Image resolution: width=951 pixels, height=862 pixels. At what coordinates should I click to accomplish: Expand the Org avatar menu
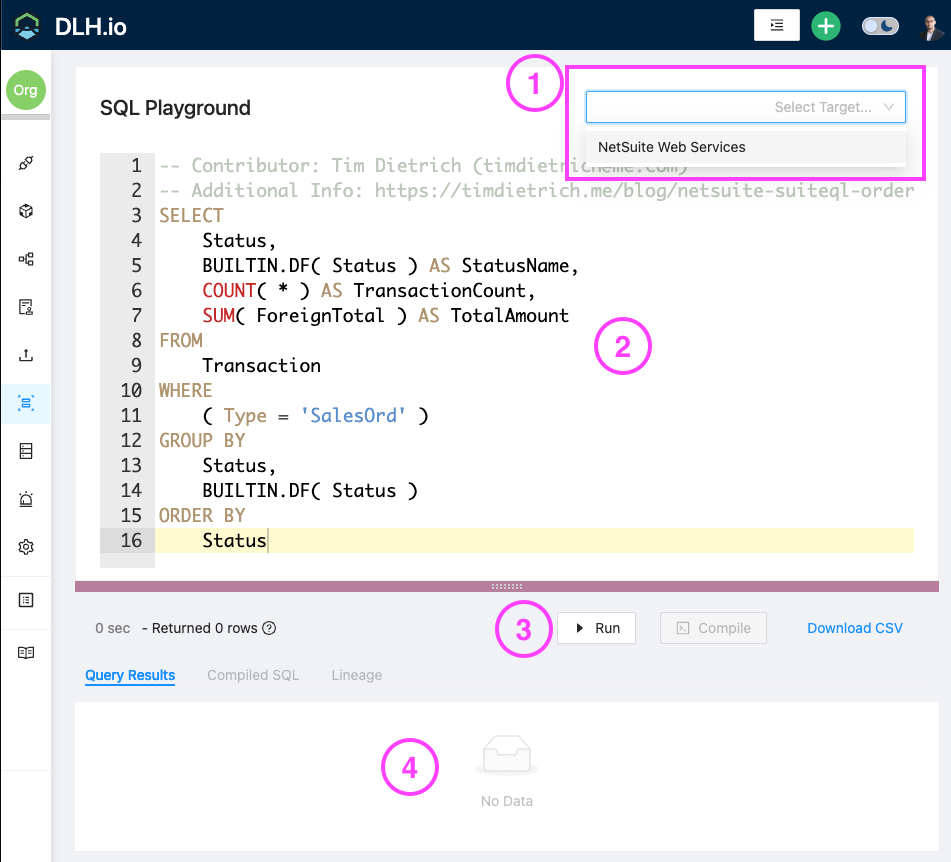coord(25,89)
